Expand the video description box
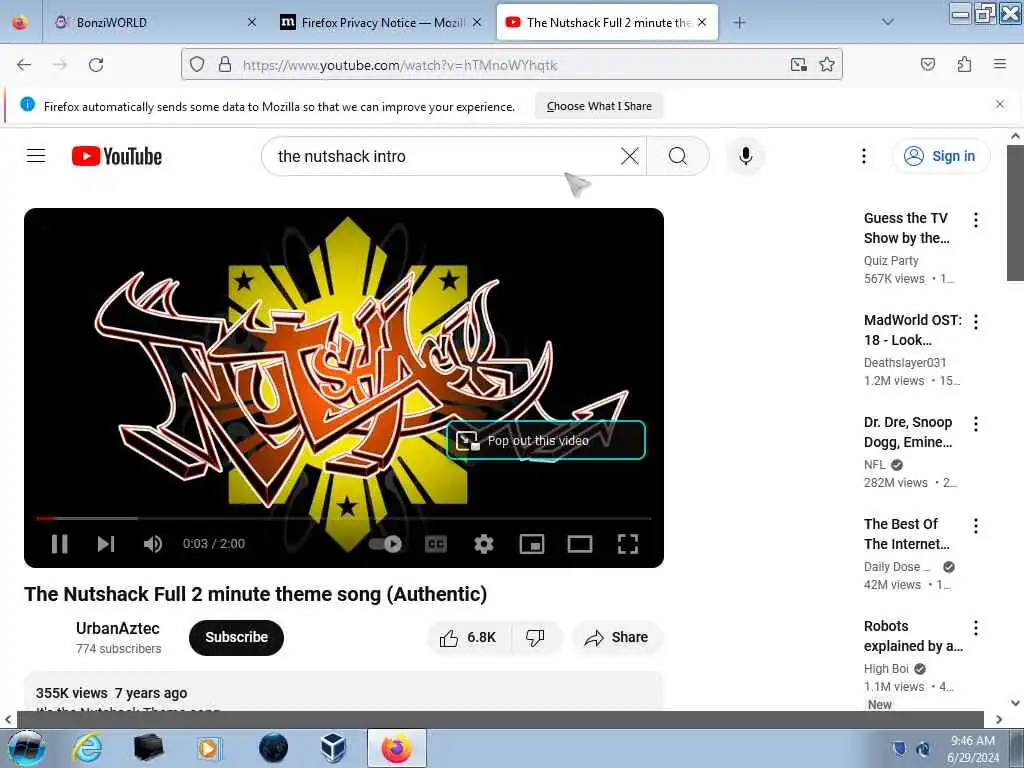The height and width of the screenshot is (768, 1024). (344, 692)
